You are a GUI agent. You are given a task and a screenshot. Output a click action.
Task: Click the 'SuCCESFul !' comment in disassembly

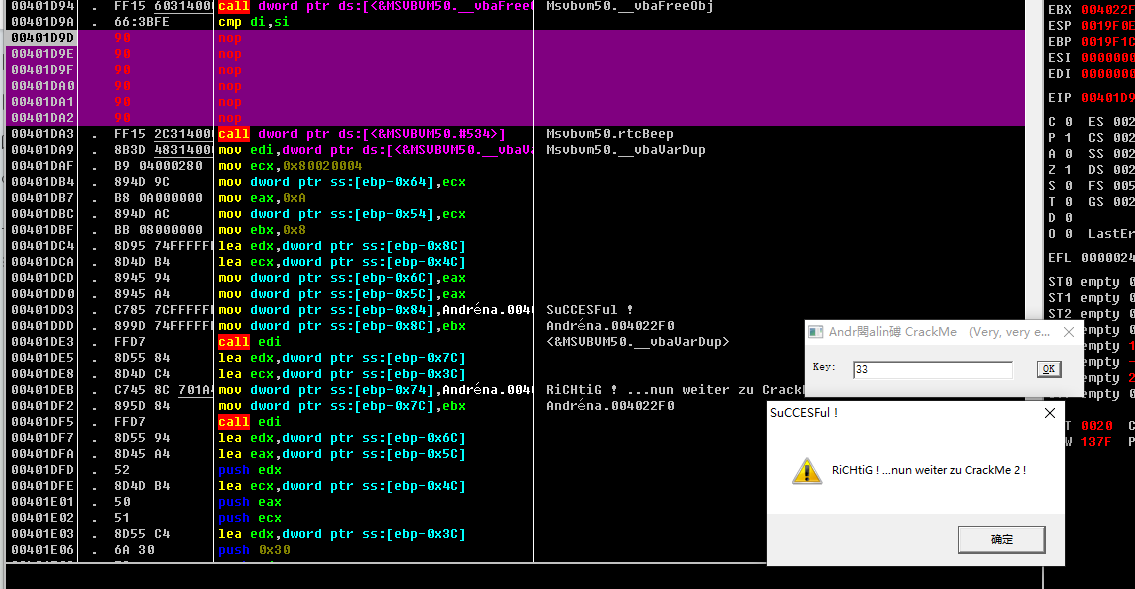[590, 310]
